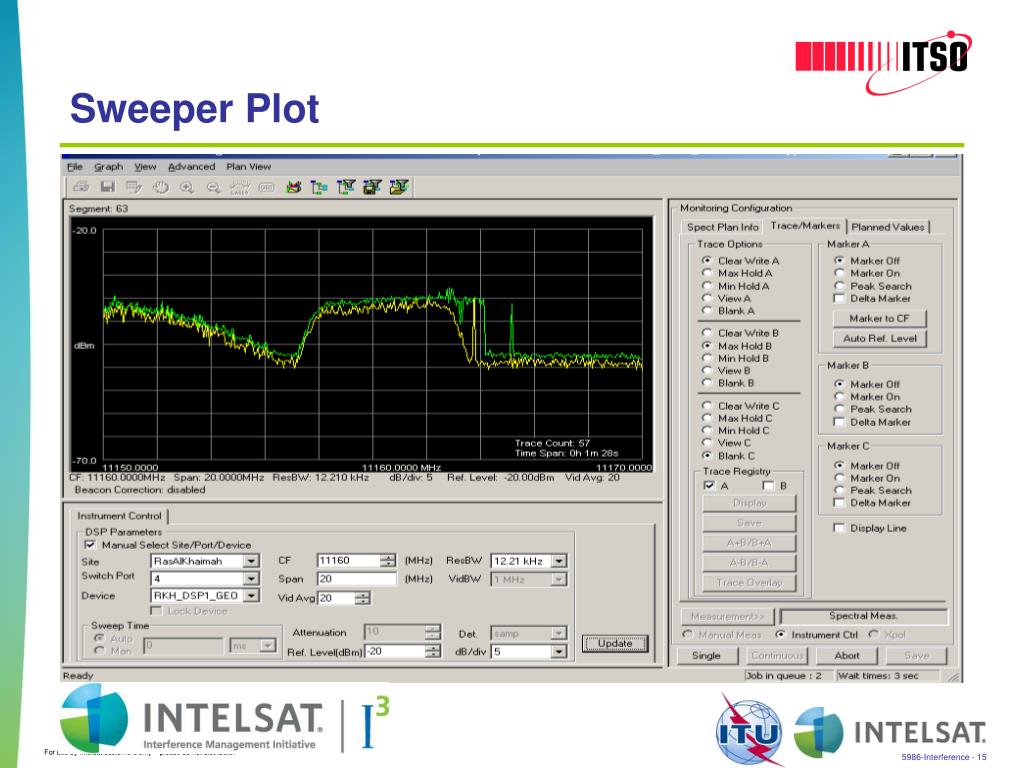
Task: Uncheck Manual Select Site/Port/Device
Action: pos(90,545)
